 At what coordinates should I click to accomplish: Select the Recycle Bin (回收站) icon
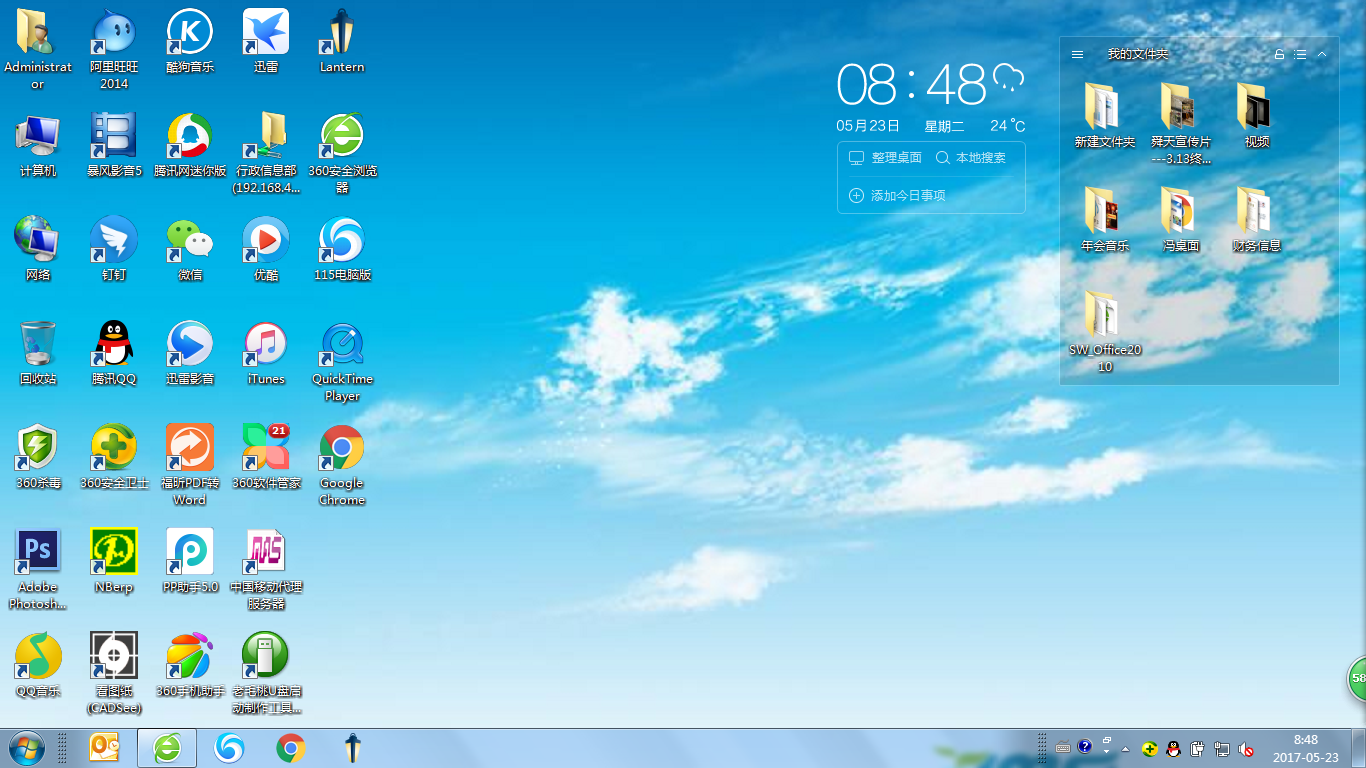[x=37, y=344]
